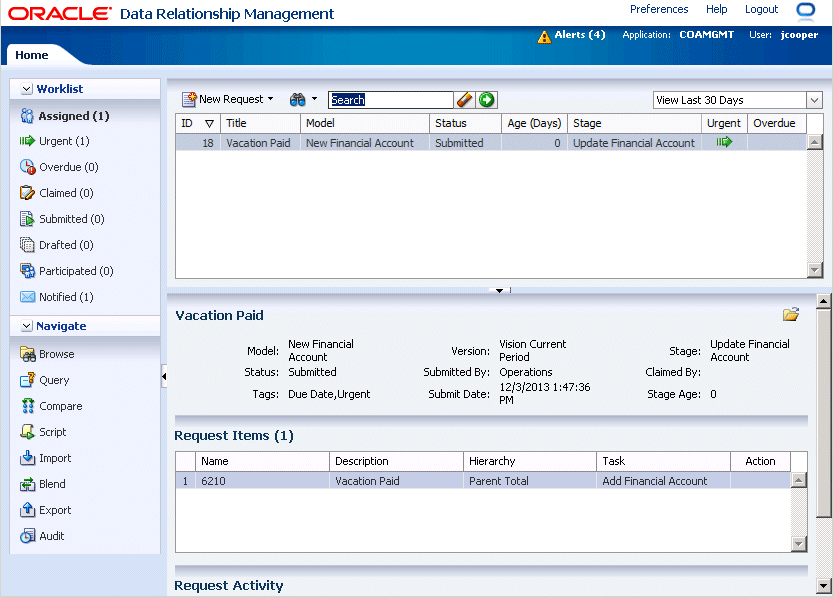Screen dimensions: 834x598
Task: Sort by ID using the triangle
Action: 210,123
